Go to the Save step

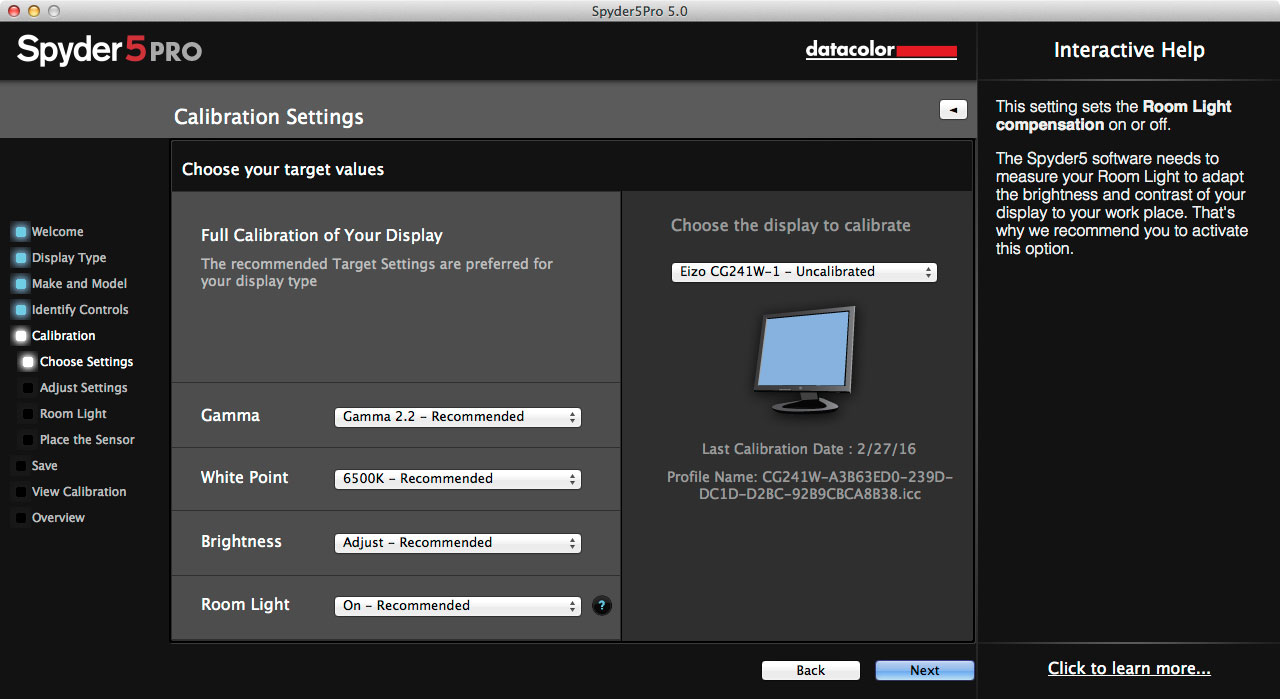(45, 466)
